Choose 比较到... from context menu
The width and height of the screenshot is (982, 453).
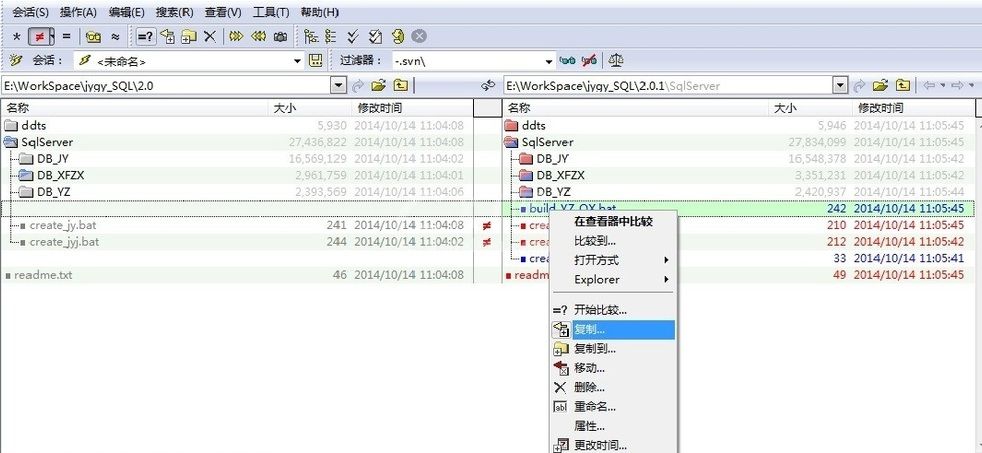point(613,241)
